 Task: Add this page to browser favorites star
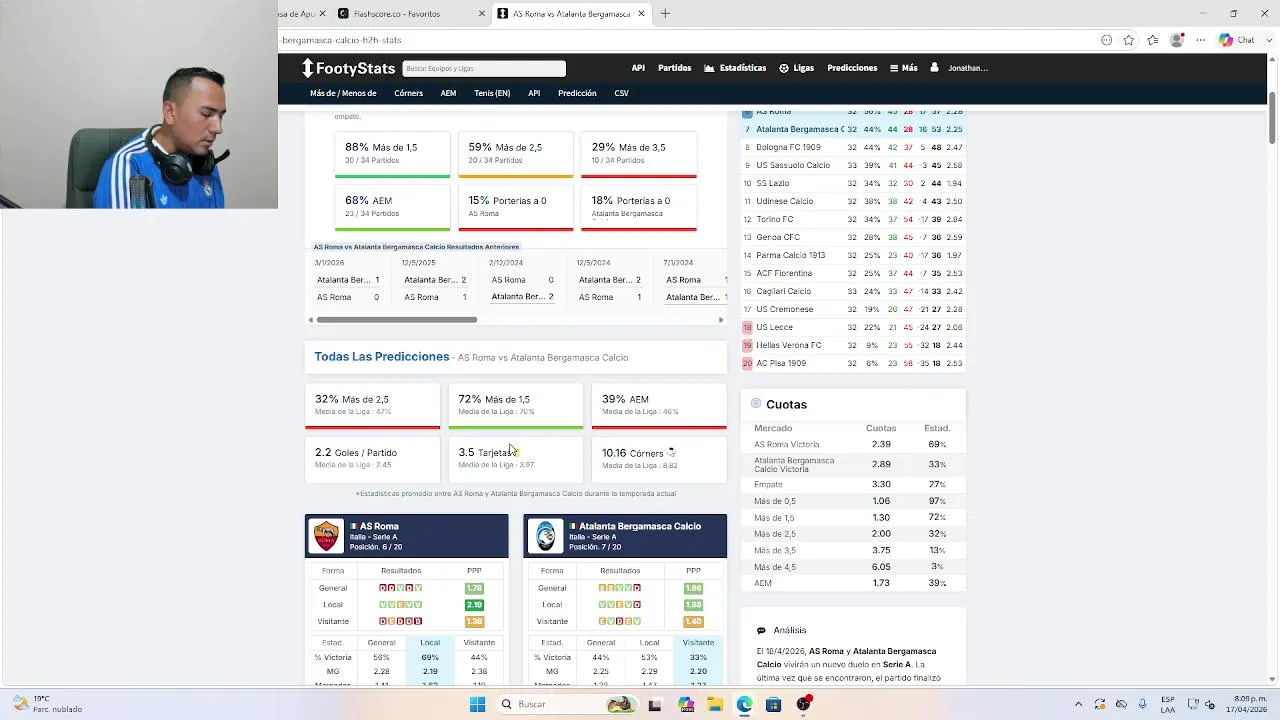click(1129, 40)
